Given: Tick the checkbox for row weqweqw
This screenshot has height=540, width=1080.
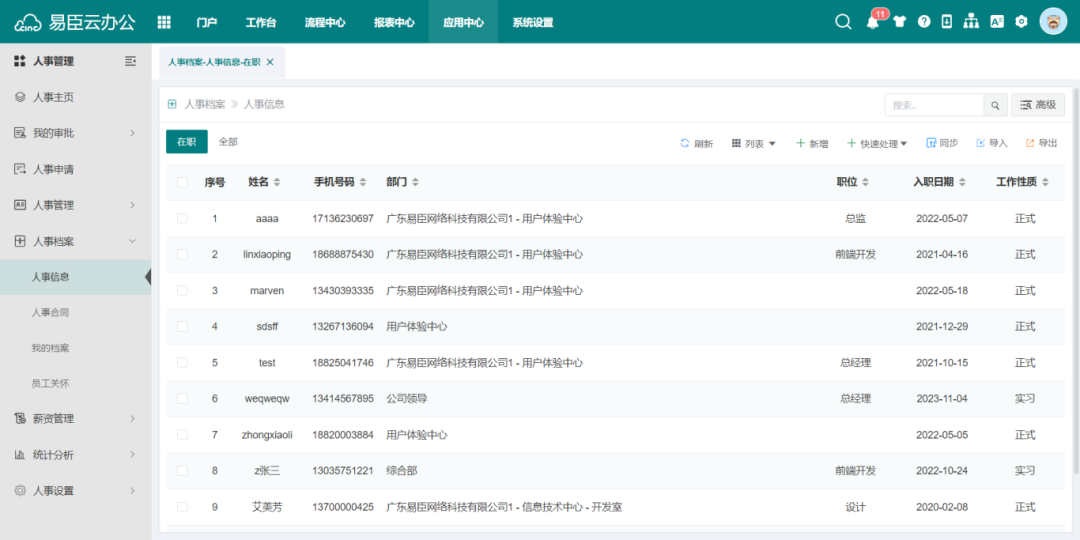Looking at the screenshot, I should tap(182, 399).
